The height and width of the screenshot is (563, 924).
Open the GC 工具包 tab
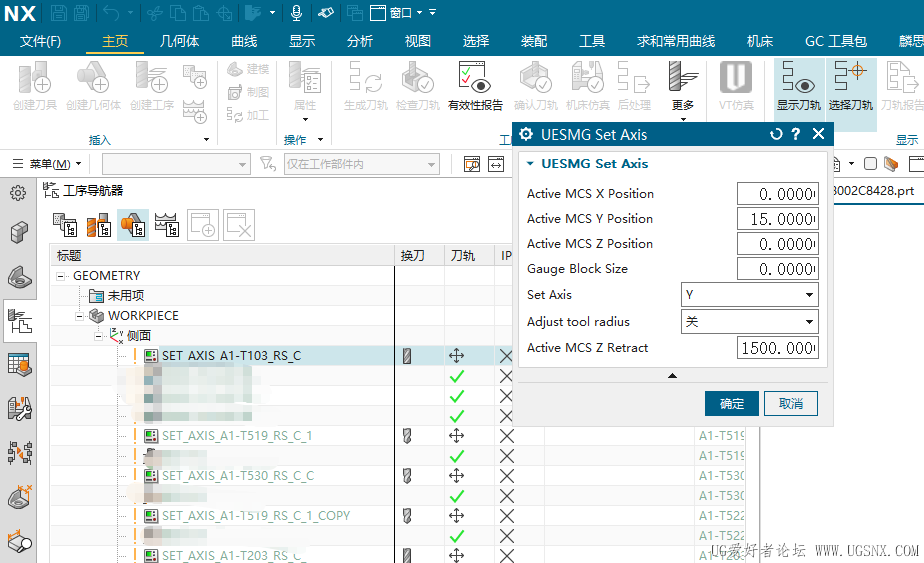tap(836, 41)
